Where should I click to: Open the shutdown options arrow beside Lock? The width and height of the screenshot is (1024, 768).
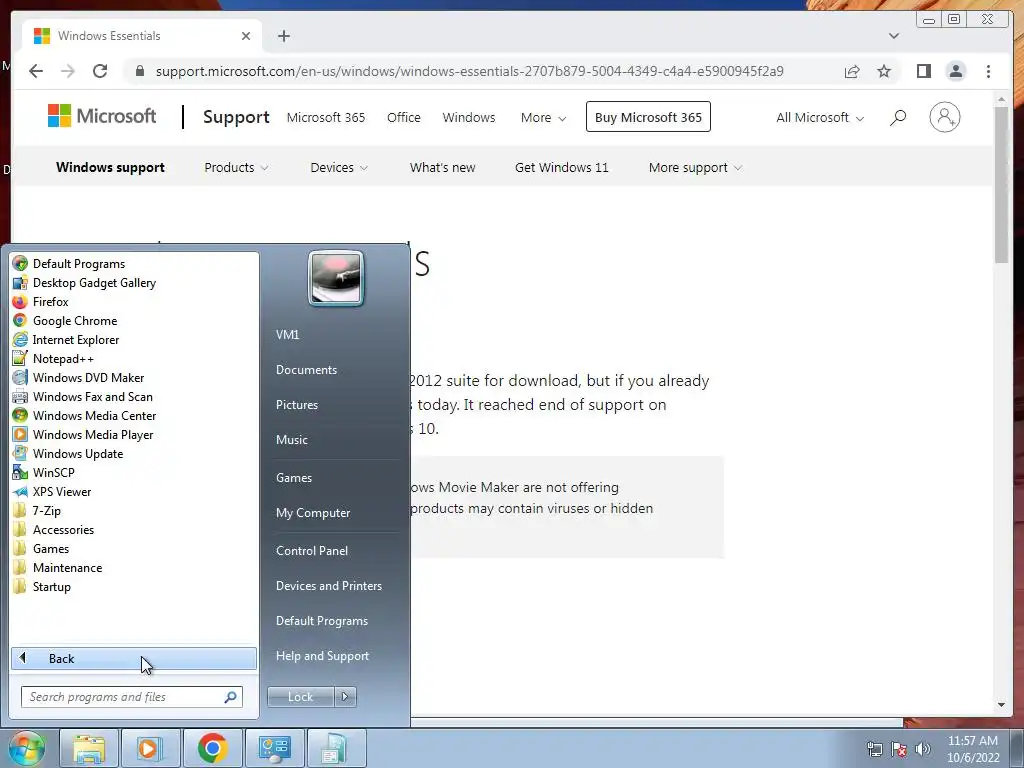[x=345, y=697]
